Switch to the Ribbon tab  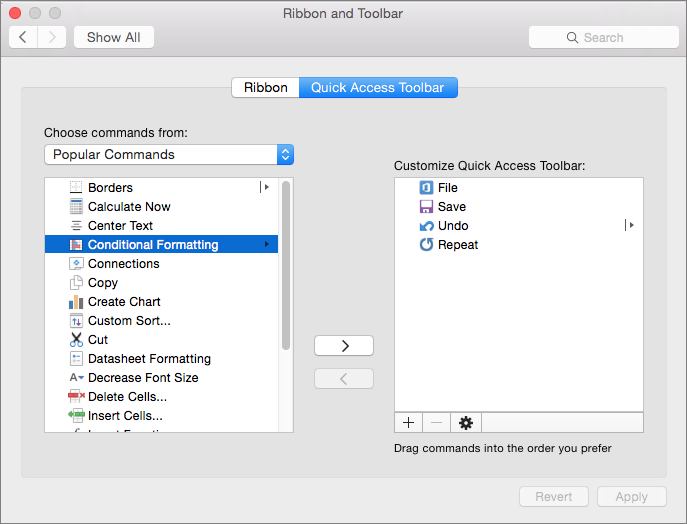pos(265,88)
